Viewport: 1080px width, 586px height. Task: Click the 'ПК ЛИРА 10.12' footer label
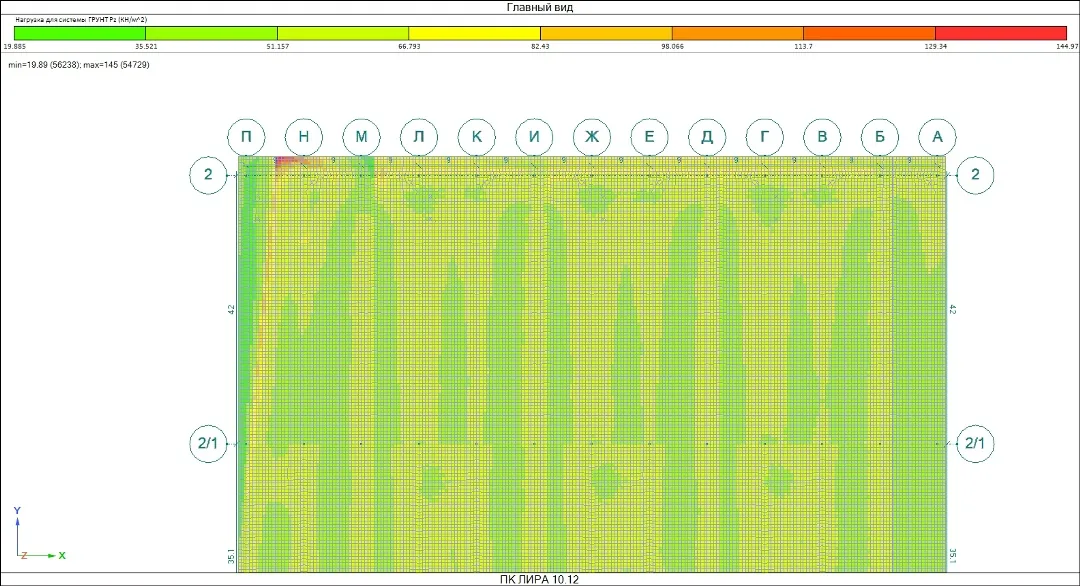539,579
